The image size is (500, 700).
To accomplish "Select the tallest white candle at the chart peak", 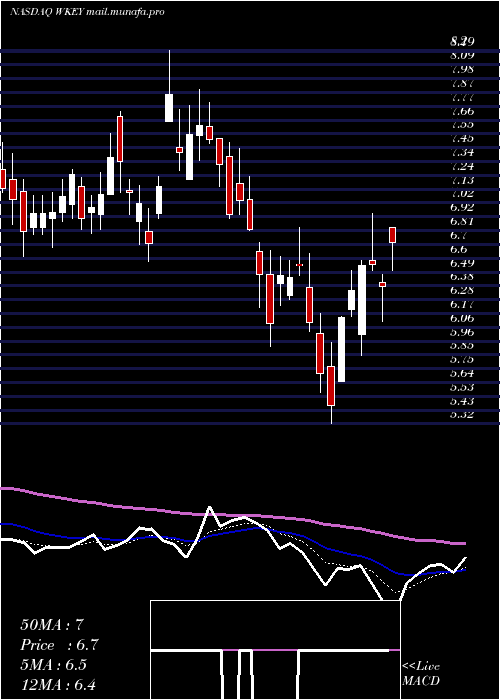I will pos(169,108).
